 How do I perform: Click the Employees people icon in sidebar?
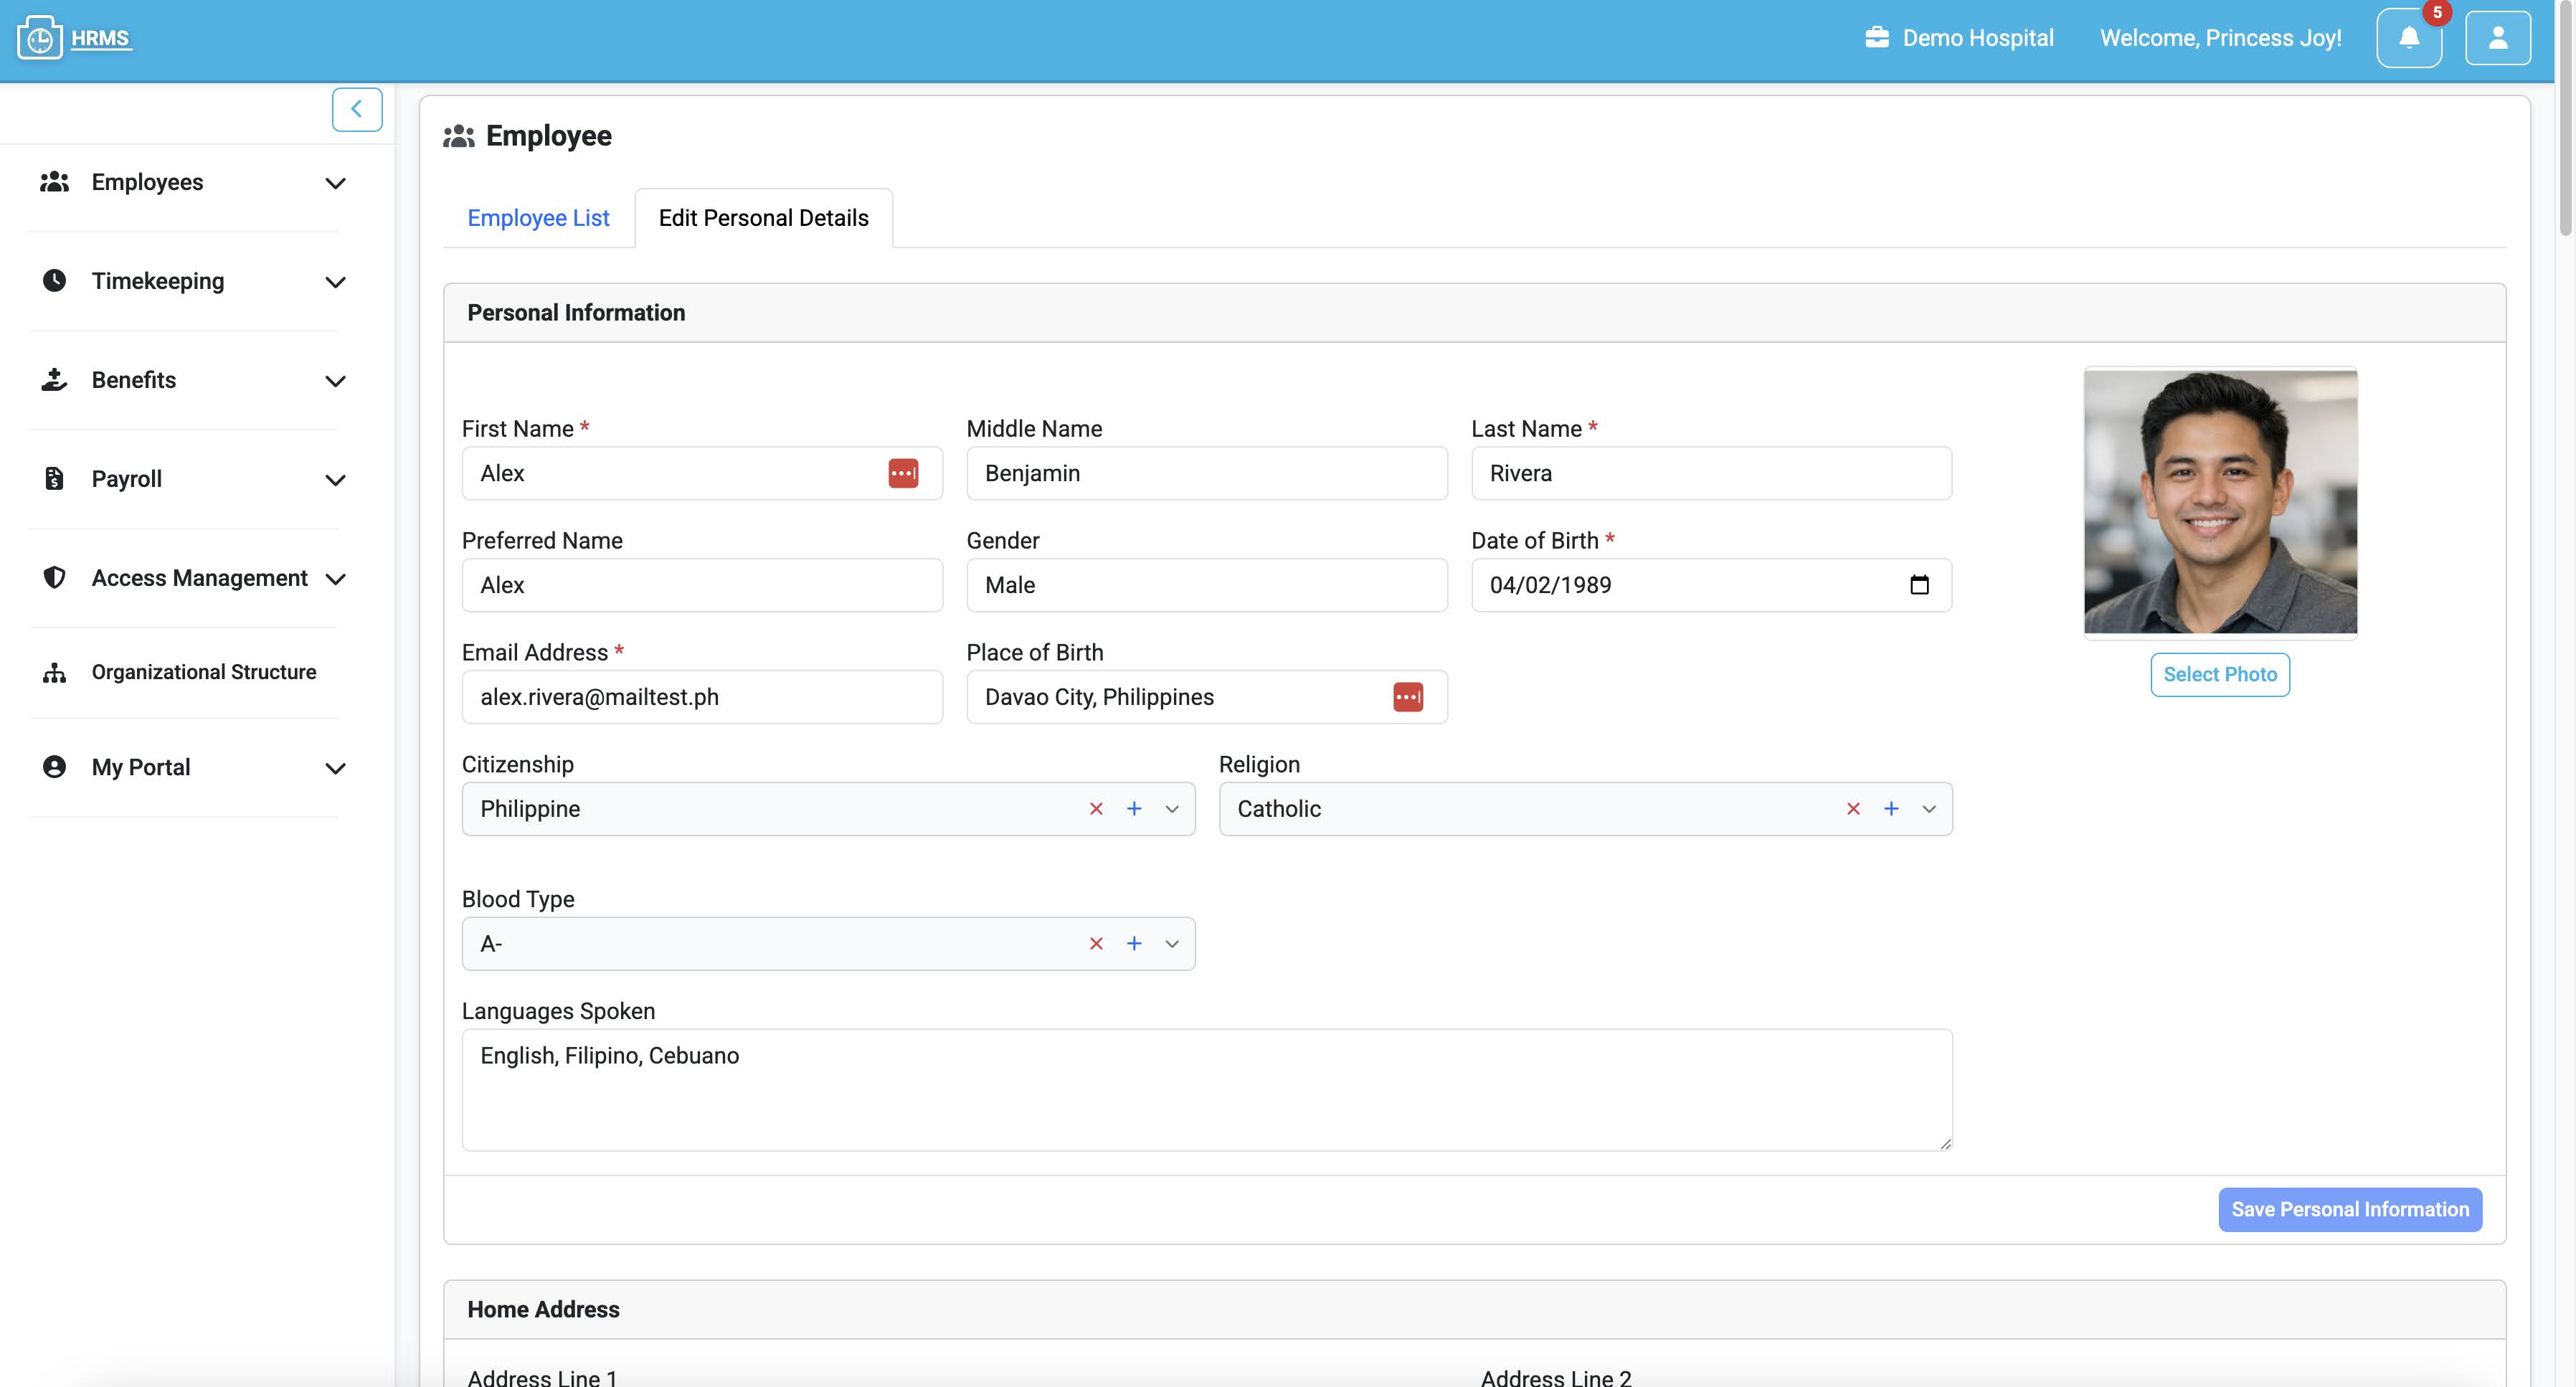coord(54,182)
